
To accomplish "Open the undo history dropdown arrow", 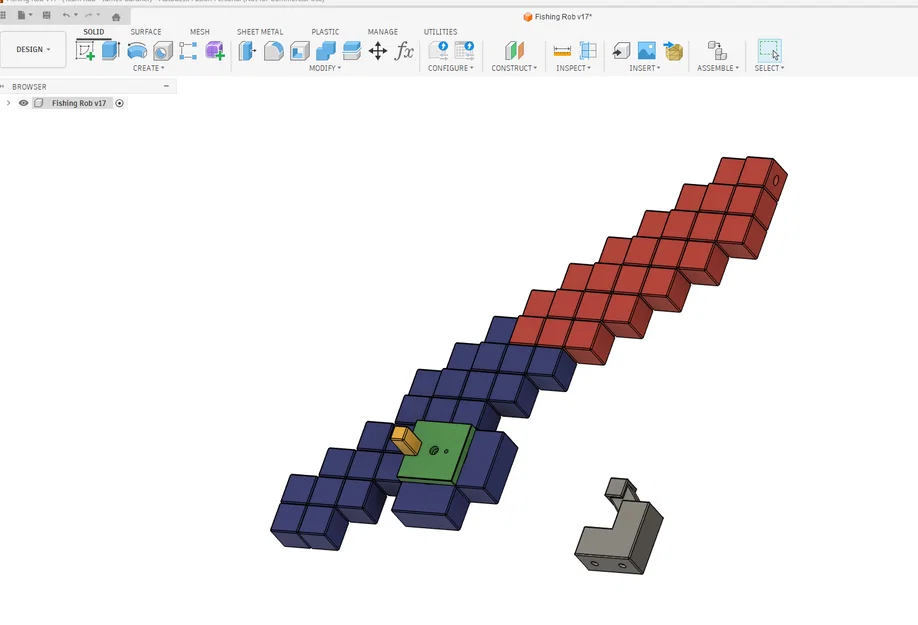I will click(x=76, y=15).
